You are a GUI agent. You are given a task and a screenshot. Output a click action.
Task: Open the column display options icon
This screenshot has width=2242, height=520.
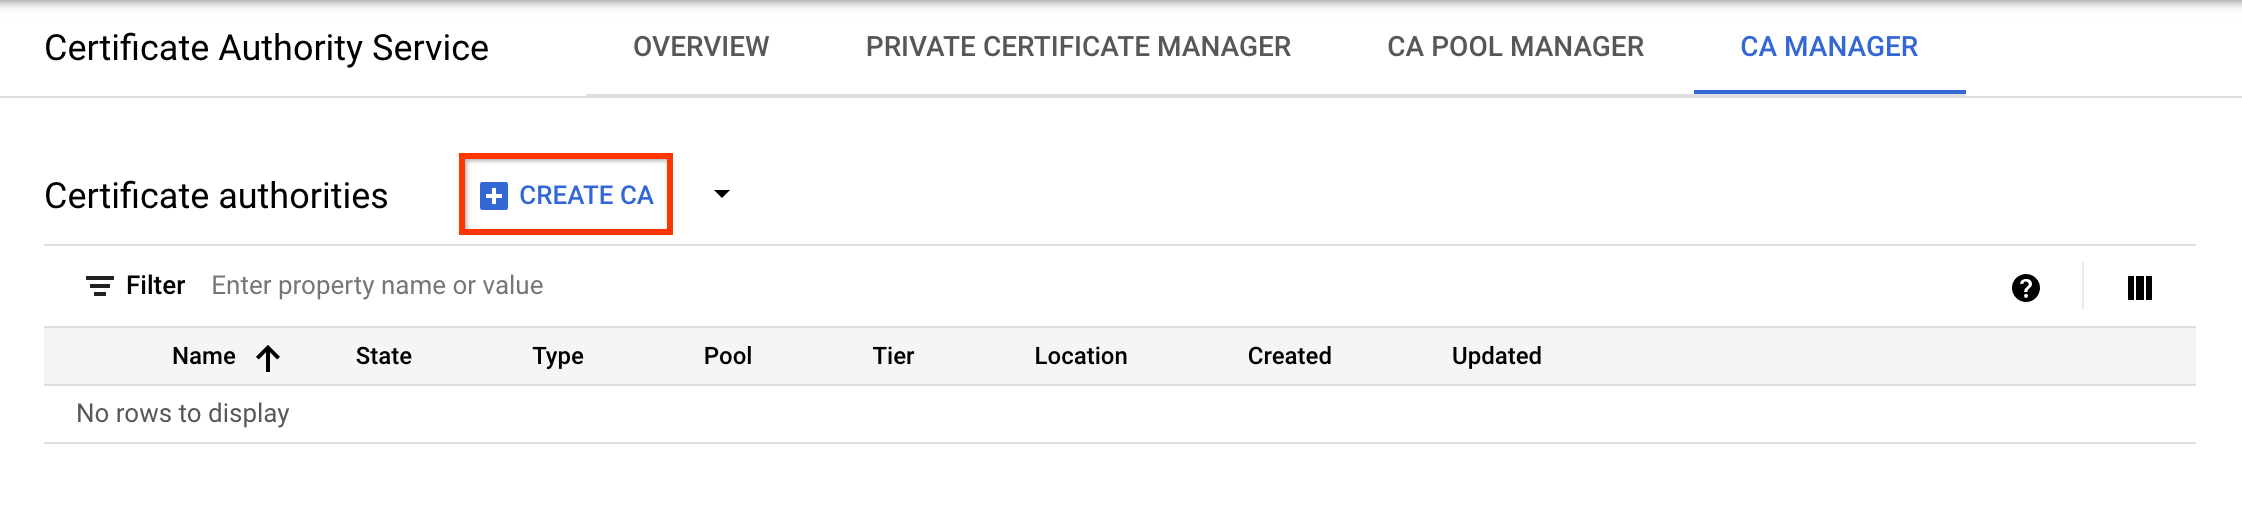2139,288
